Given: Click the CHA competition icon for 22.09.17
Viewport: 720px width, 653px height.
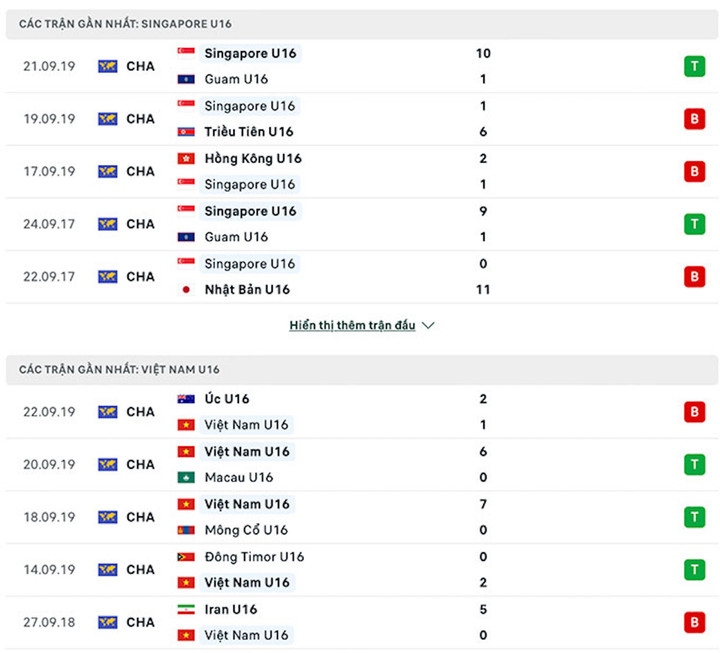Looking at the screenshot, I should click(x=107, y=277).
